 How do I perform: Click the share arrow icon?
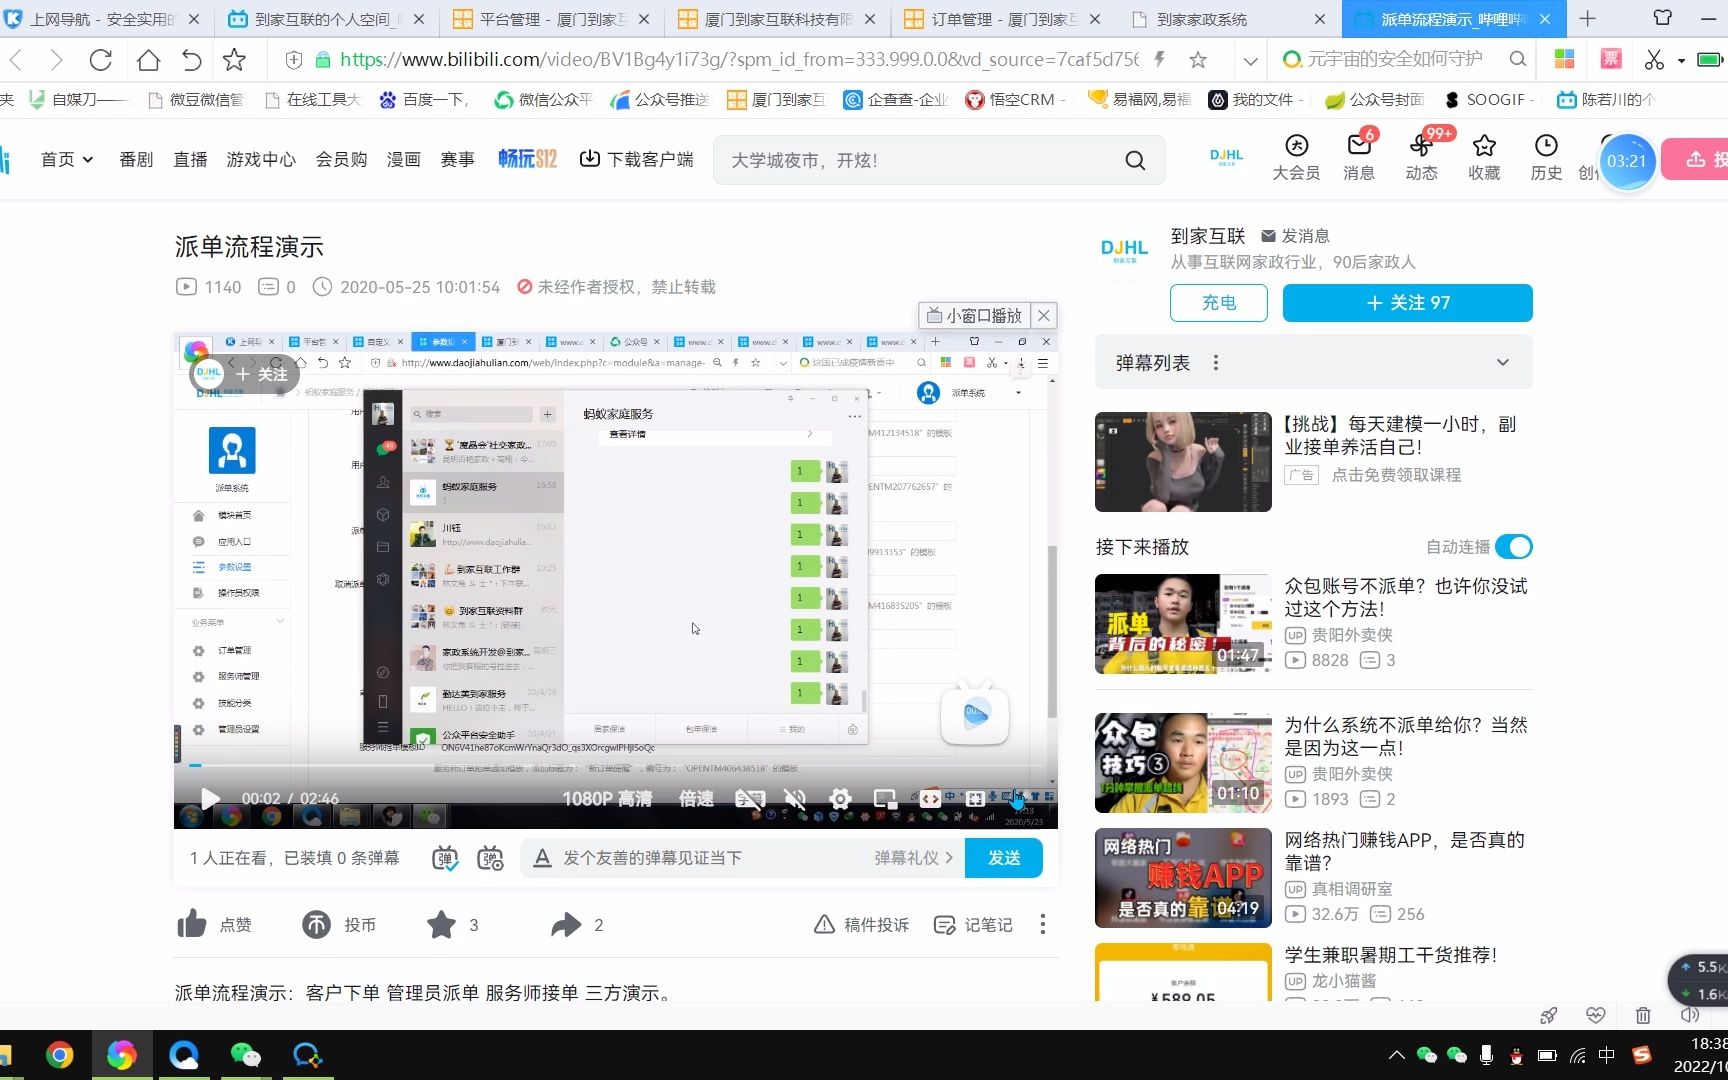pos(566,925)
